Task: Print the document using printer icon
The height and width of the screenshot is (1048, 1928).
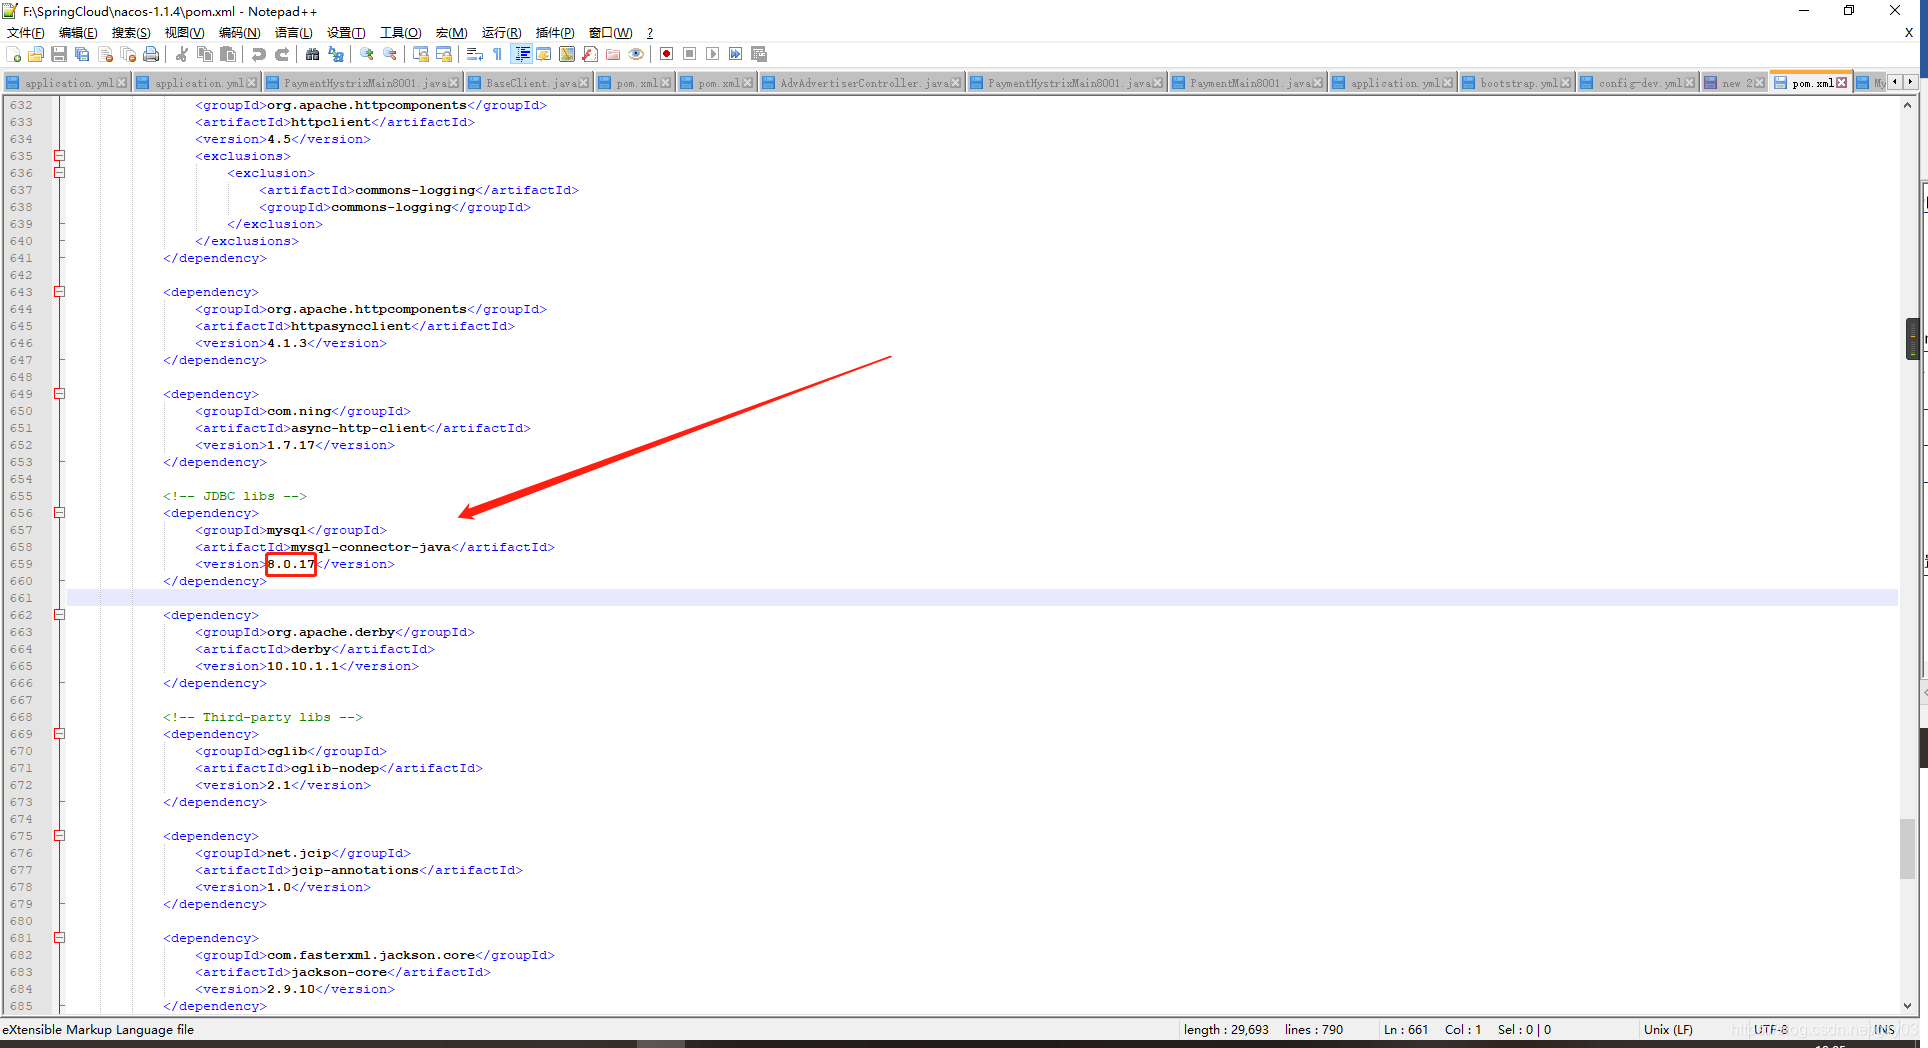Action: (x=151, y=54)
